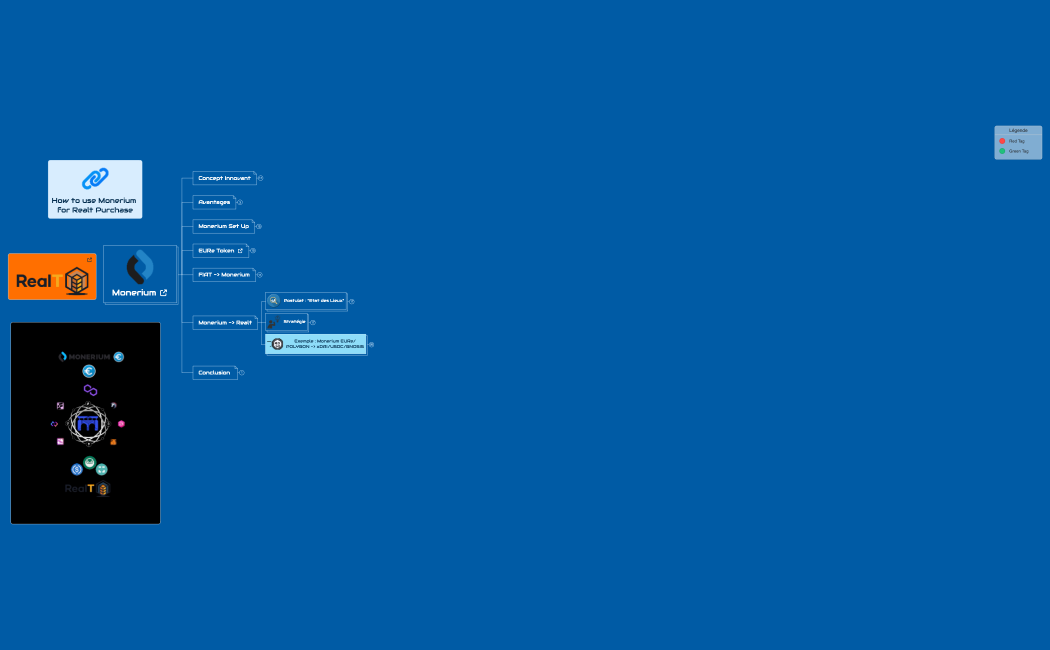
Task: Click the Red Tag color dot in legend
Action: 1002,141
